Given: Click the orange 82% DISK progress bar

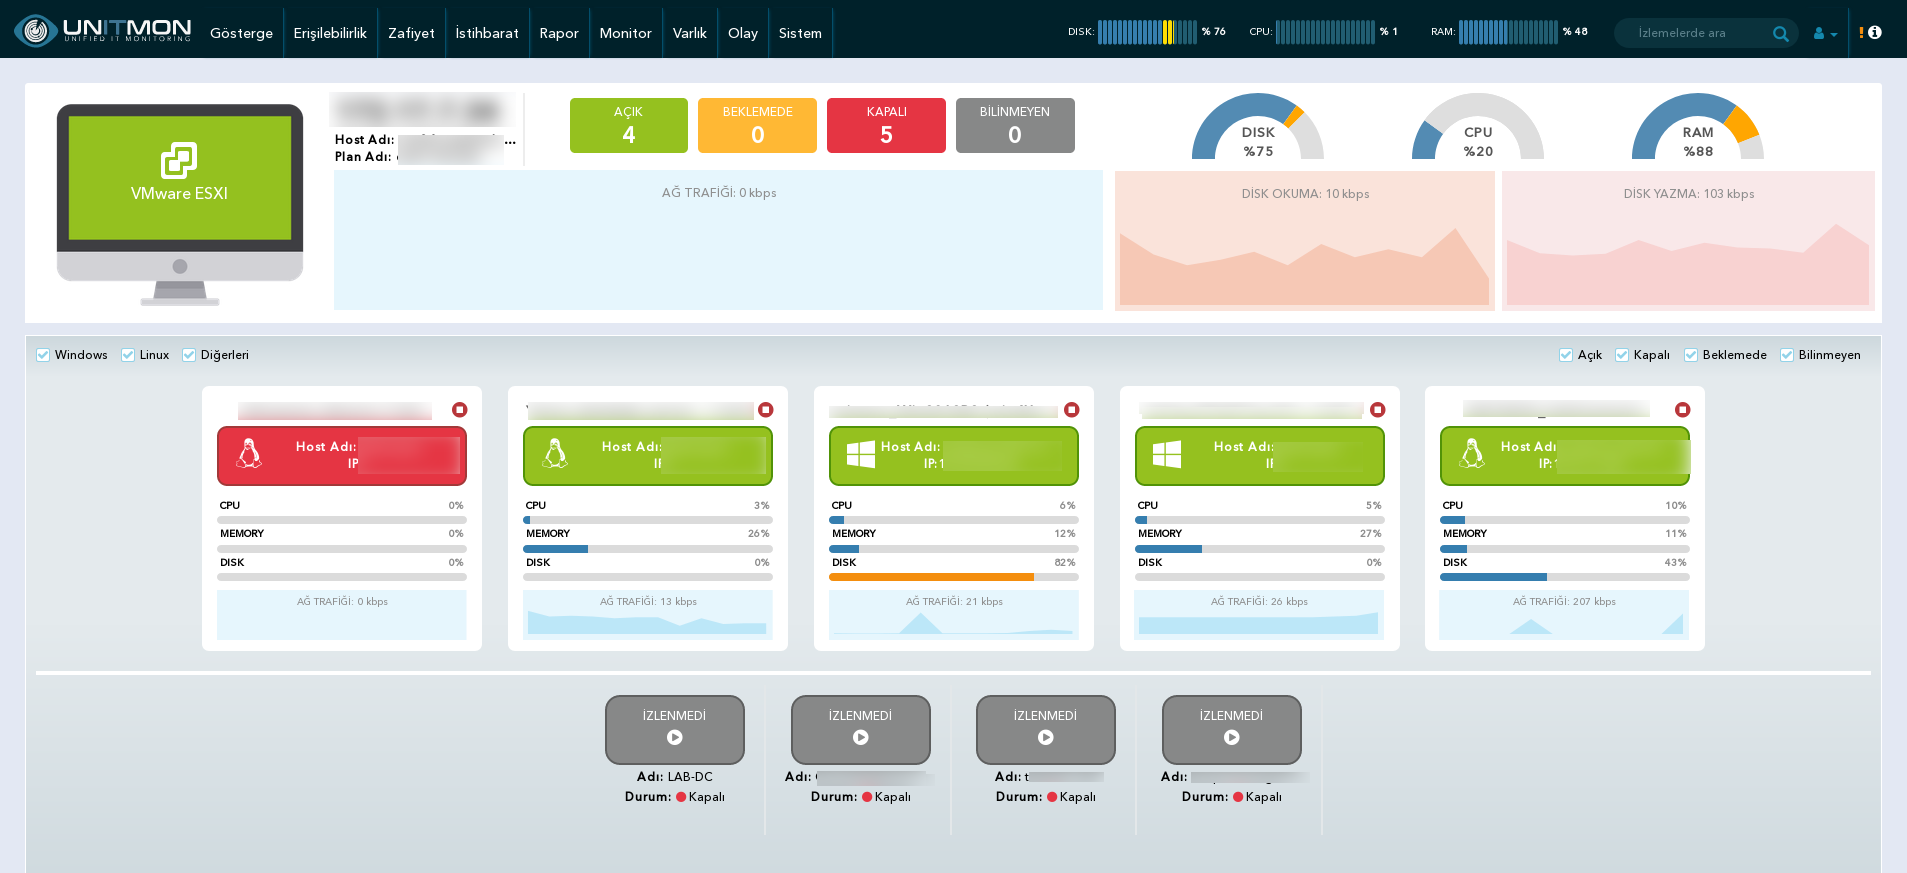Looking at the screenshot, I should [x=954, y=577].
